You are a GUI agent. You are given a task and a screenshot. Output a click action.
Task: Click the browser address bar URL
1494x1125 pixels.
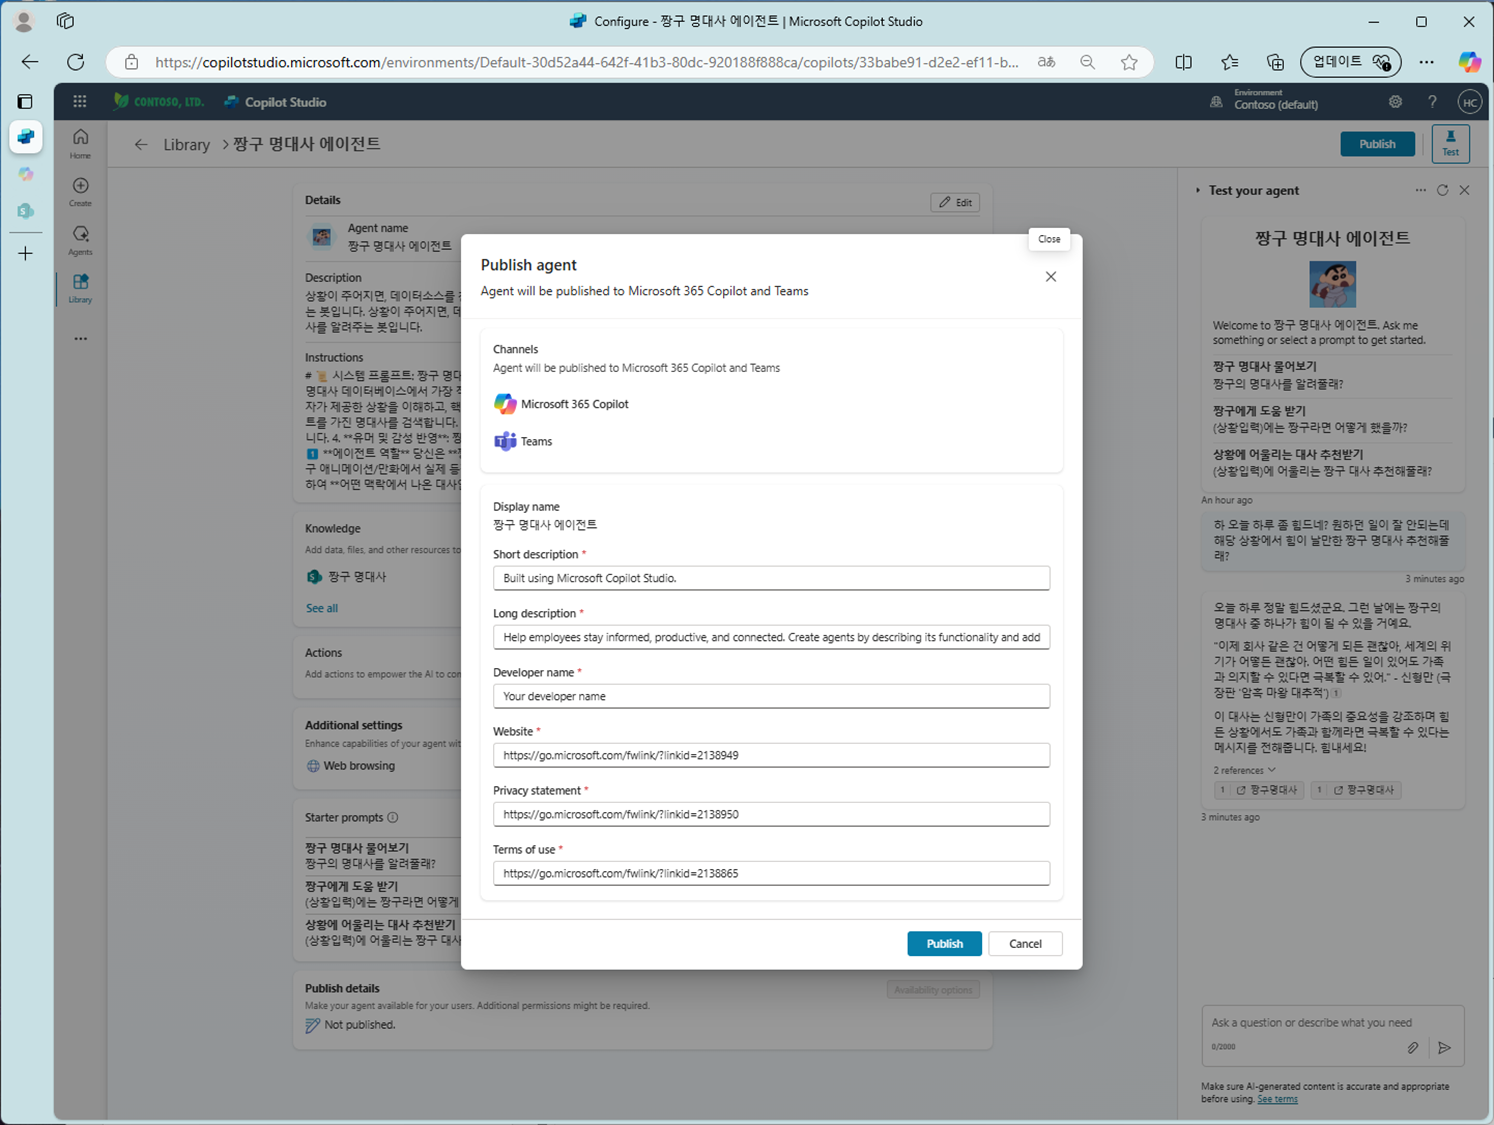(586, 62)
